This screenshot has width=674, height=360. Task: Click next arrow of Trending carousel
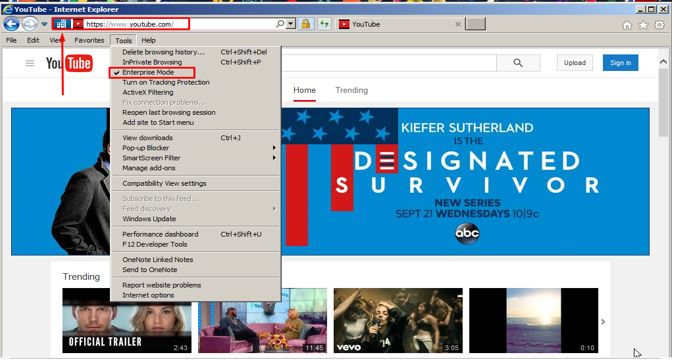603,321
